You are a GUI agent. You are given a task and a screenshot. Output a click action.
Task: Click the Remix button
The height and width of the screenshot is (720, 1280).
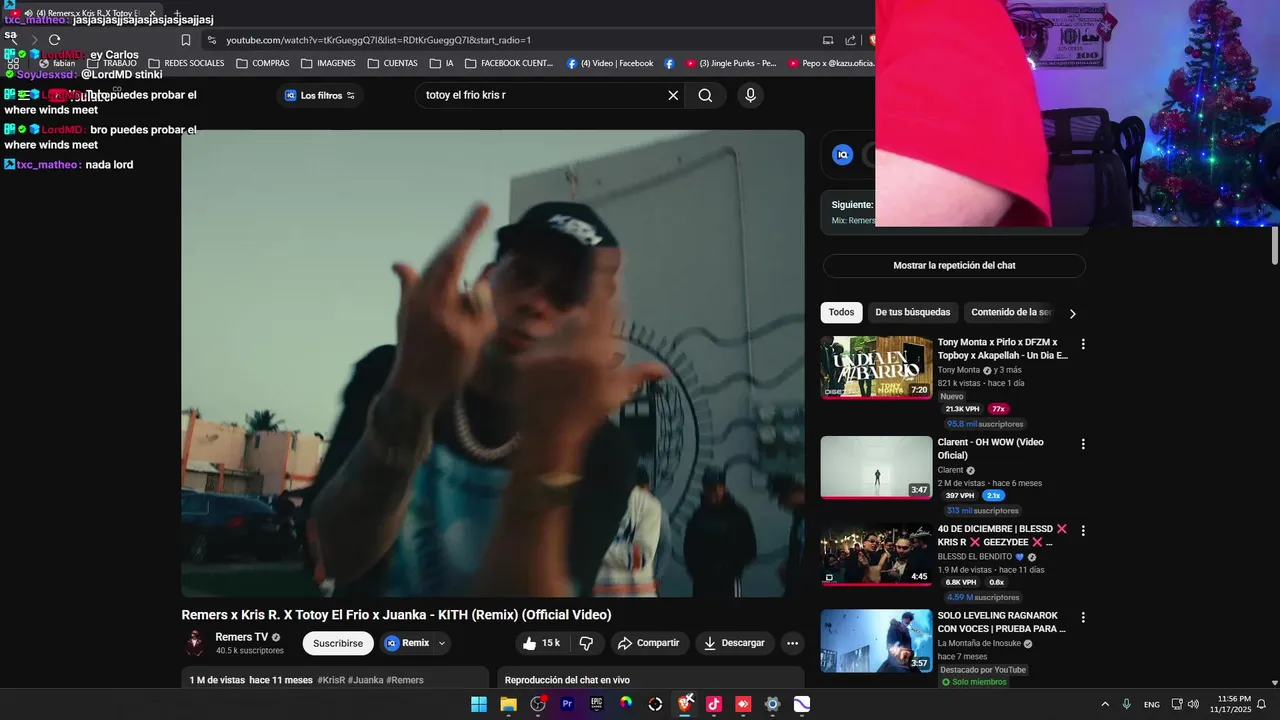[407, 643]
